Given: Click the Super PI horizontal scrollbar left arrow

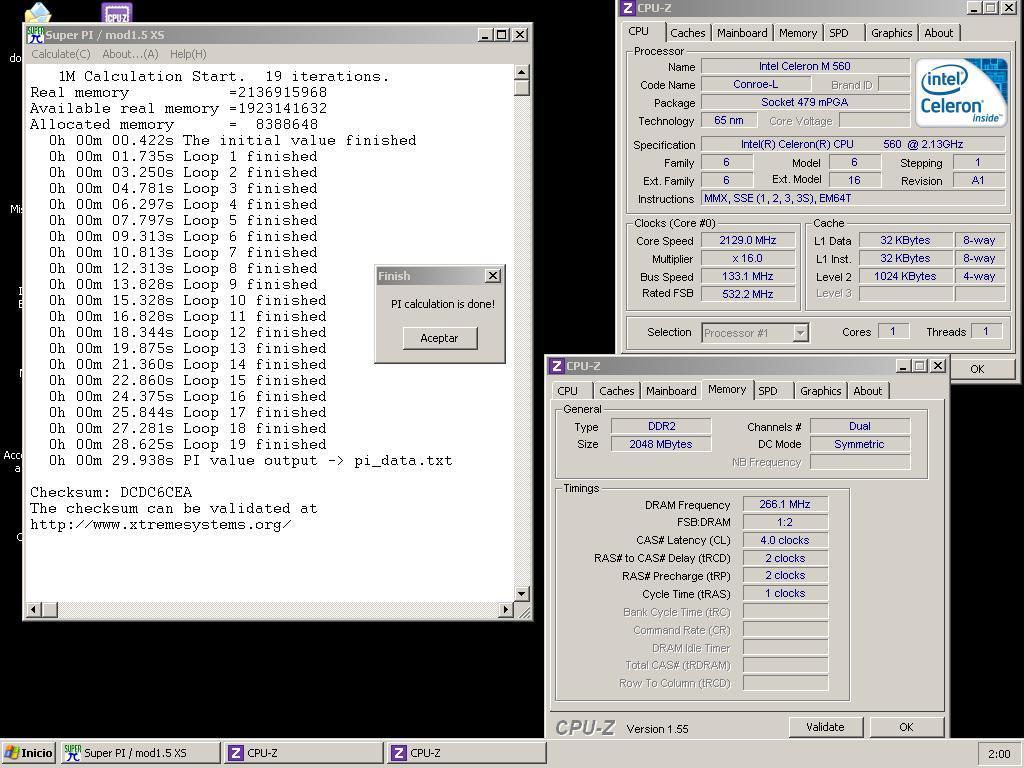Looking at the screenshot, I should [33, 609].
